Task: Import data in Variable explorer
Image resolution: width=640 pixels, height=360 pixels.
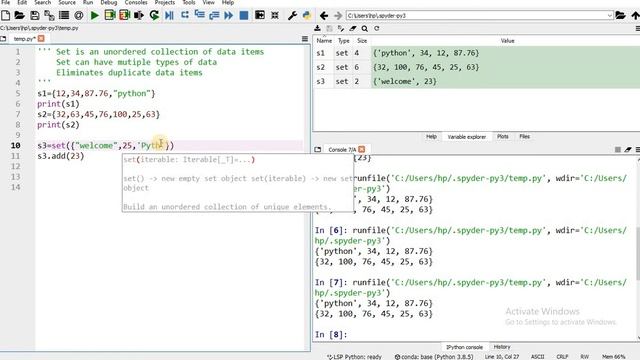Action: (x=318, y=28)
